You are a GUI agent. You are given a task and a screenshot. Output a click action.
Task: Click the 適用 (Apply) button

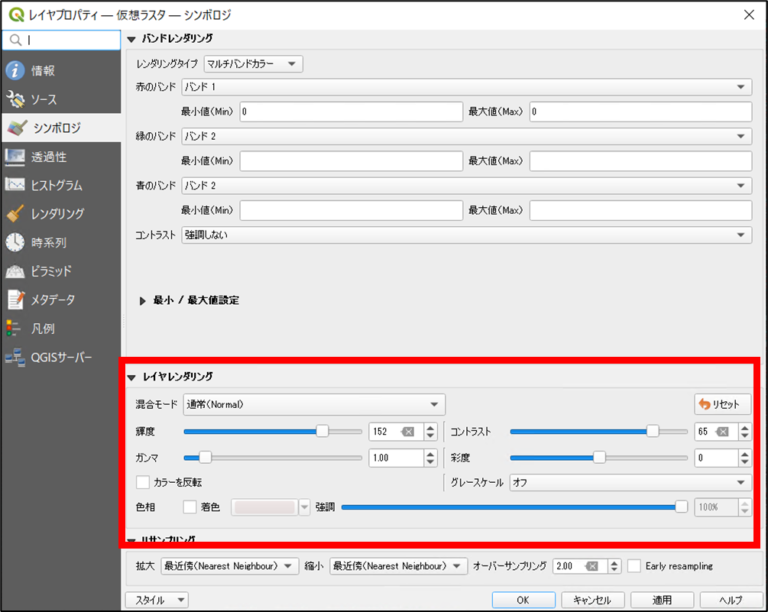(662, 600)
